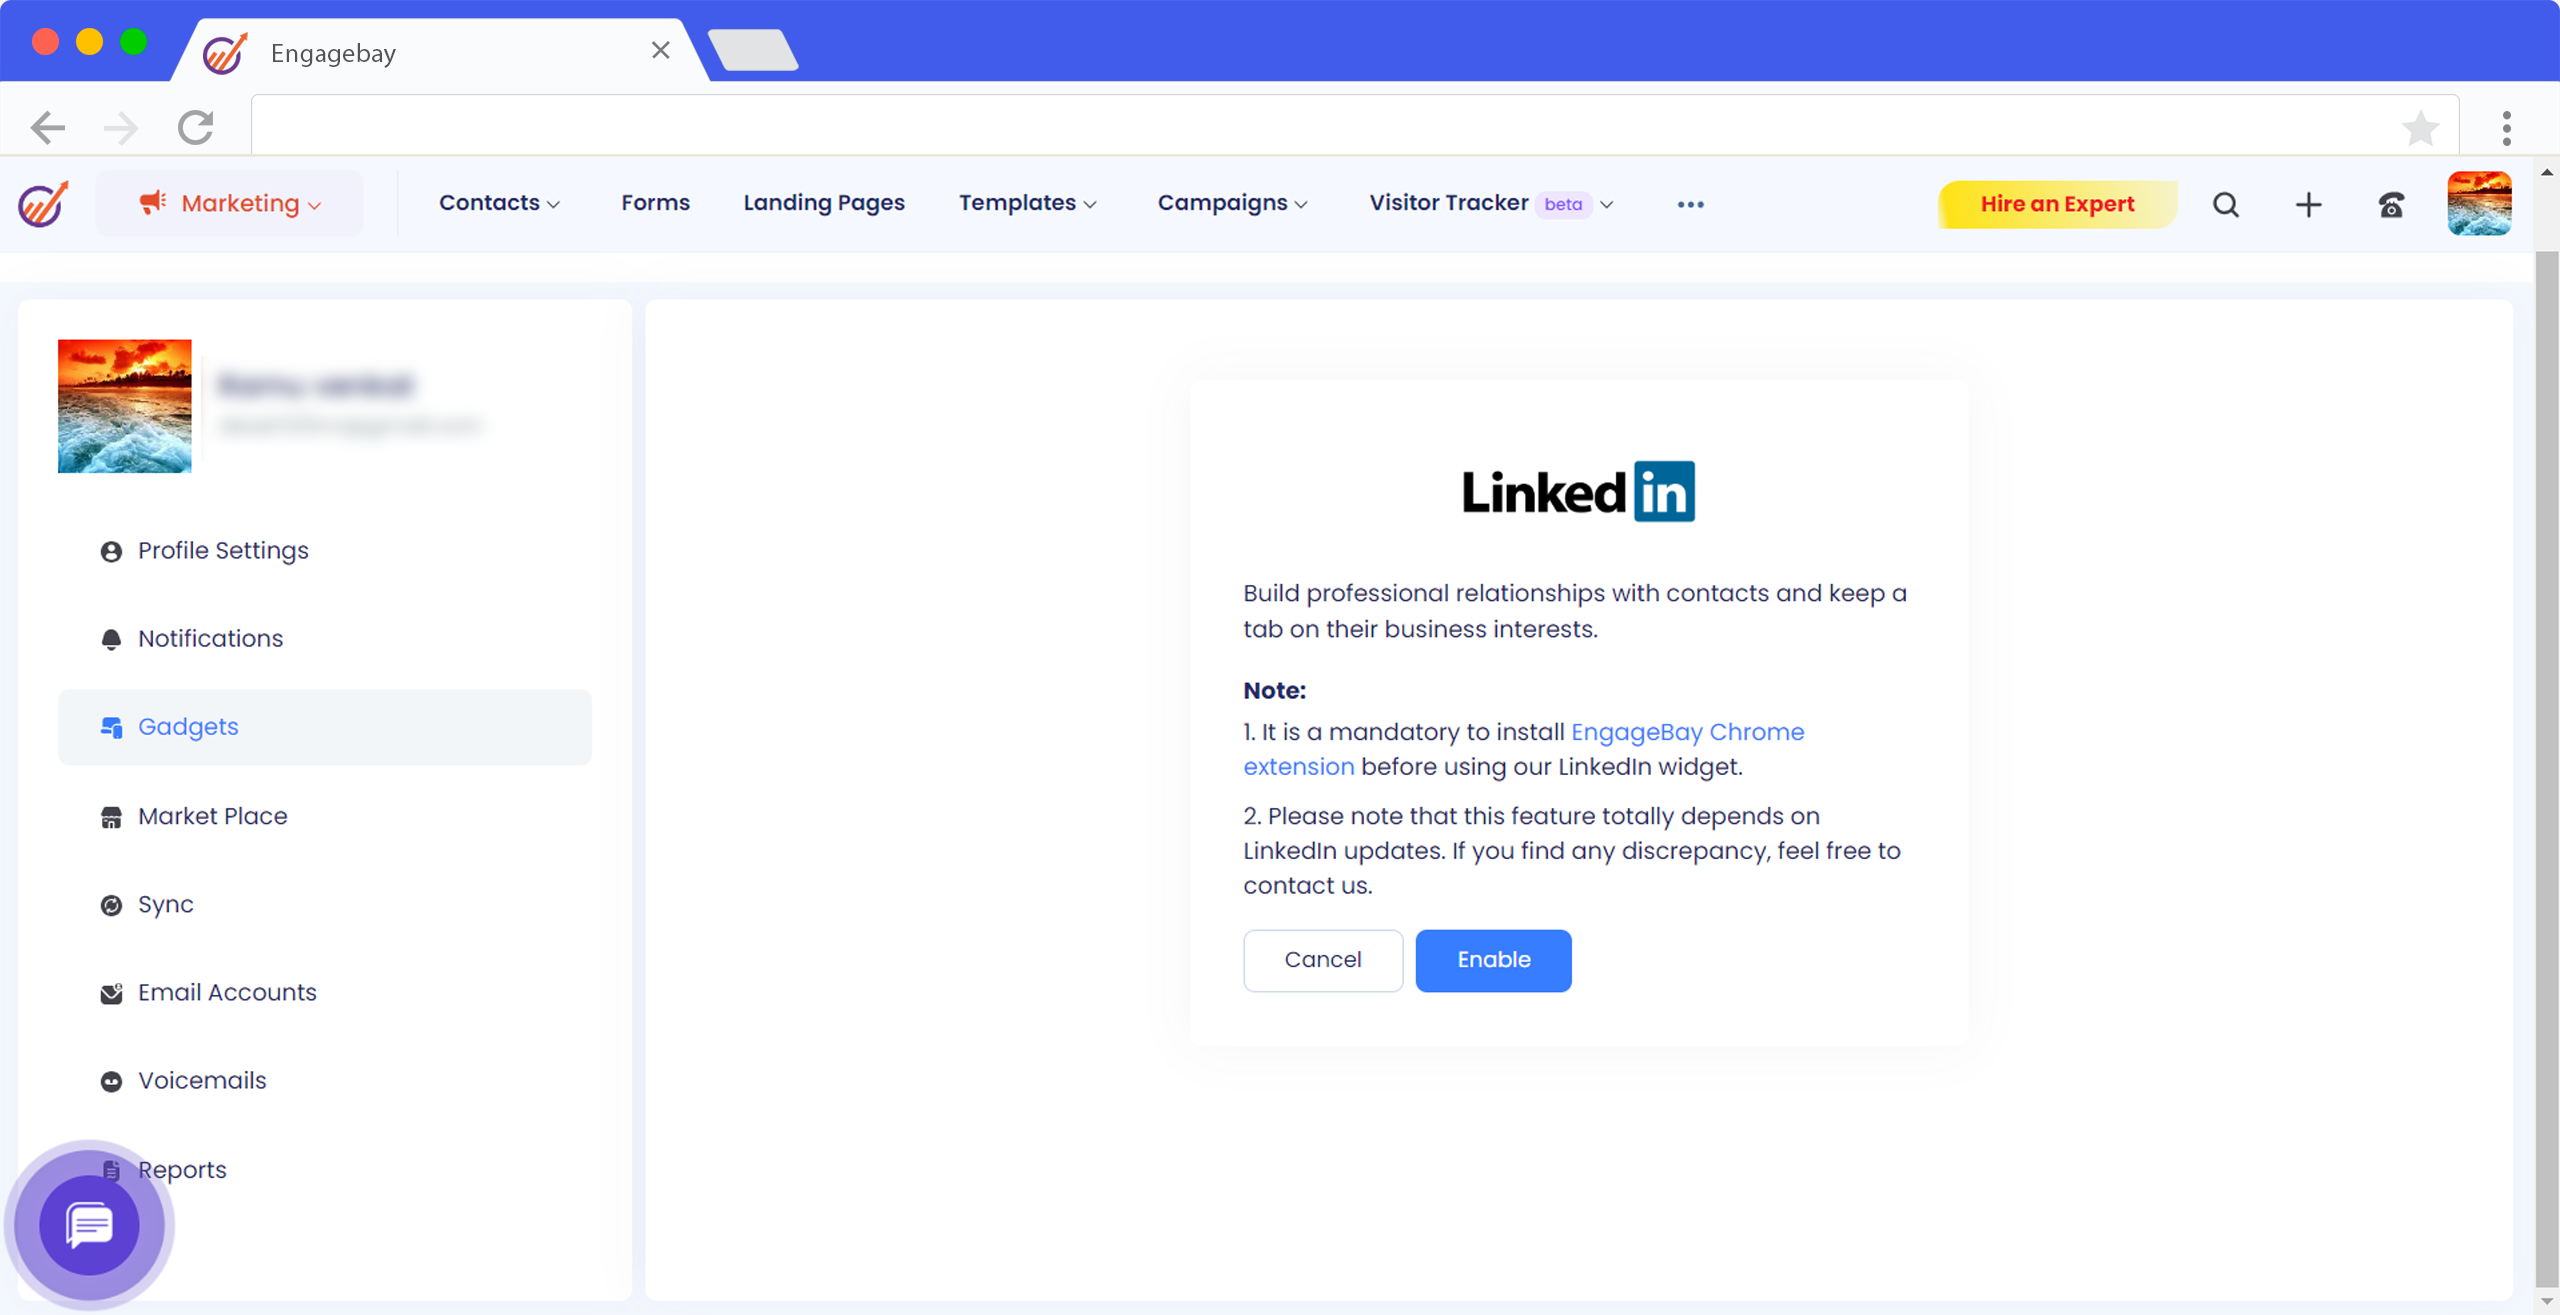This screenshot has width=2560, height=1315.
Task: Reload the page with refresh icon
Action: (196, 128)
